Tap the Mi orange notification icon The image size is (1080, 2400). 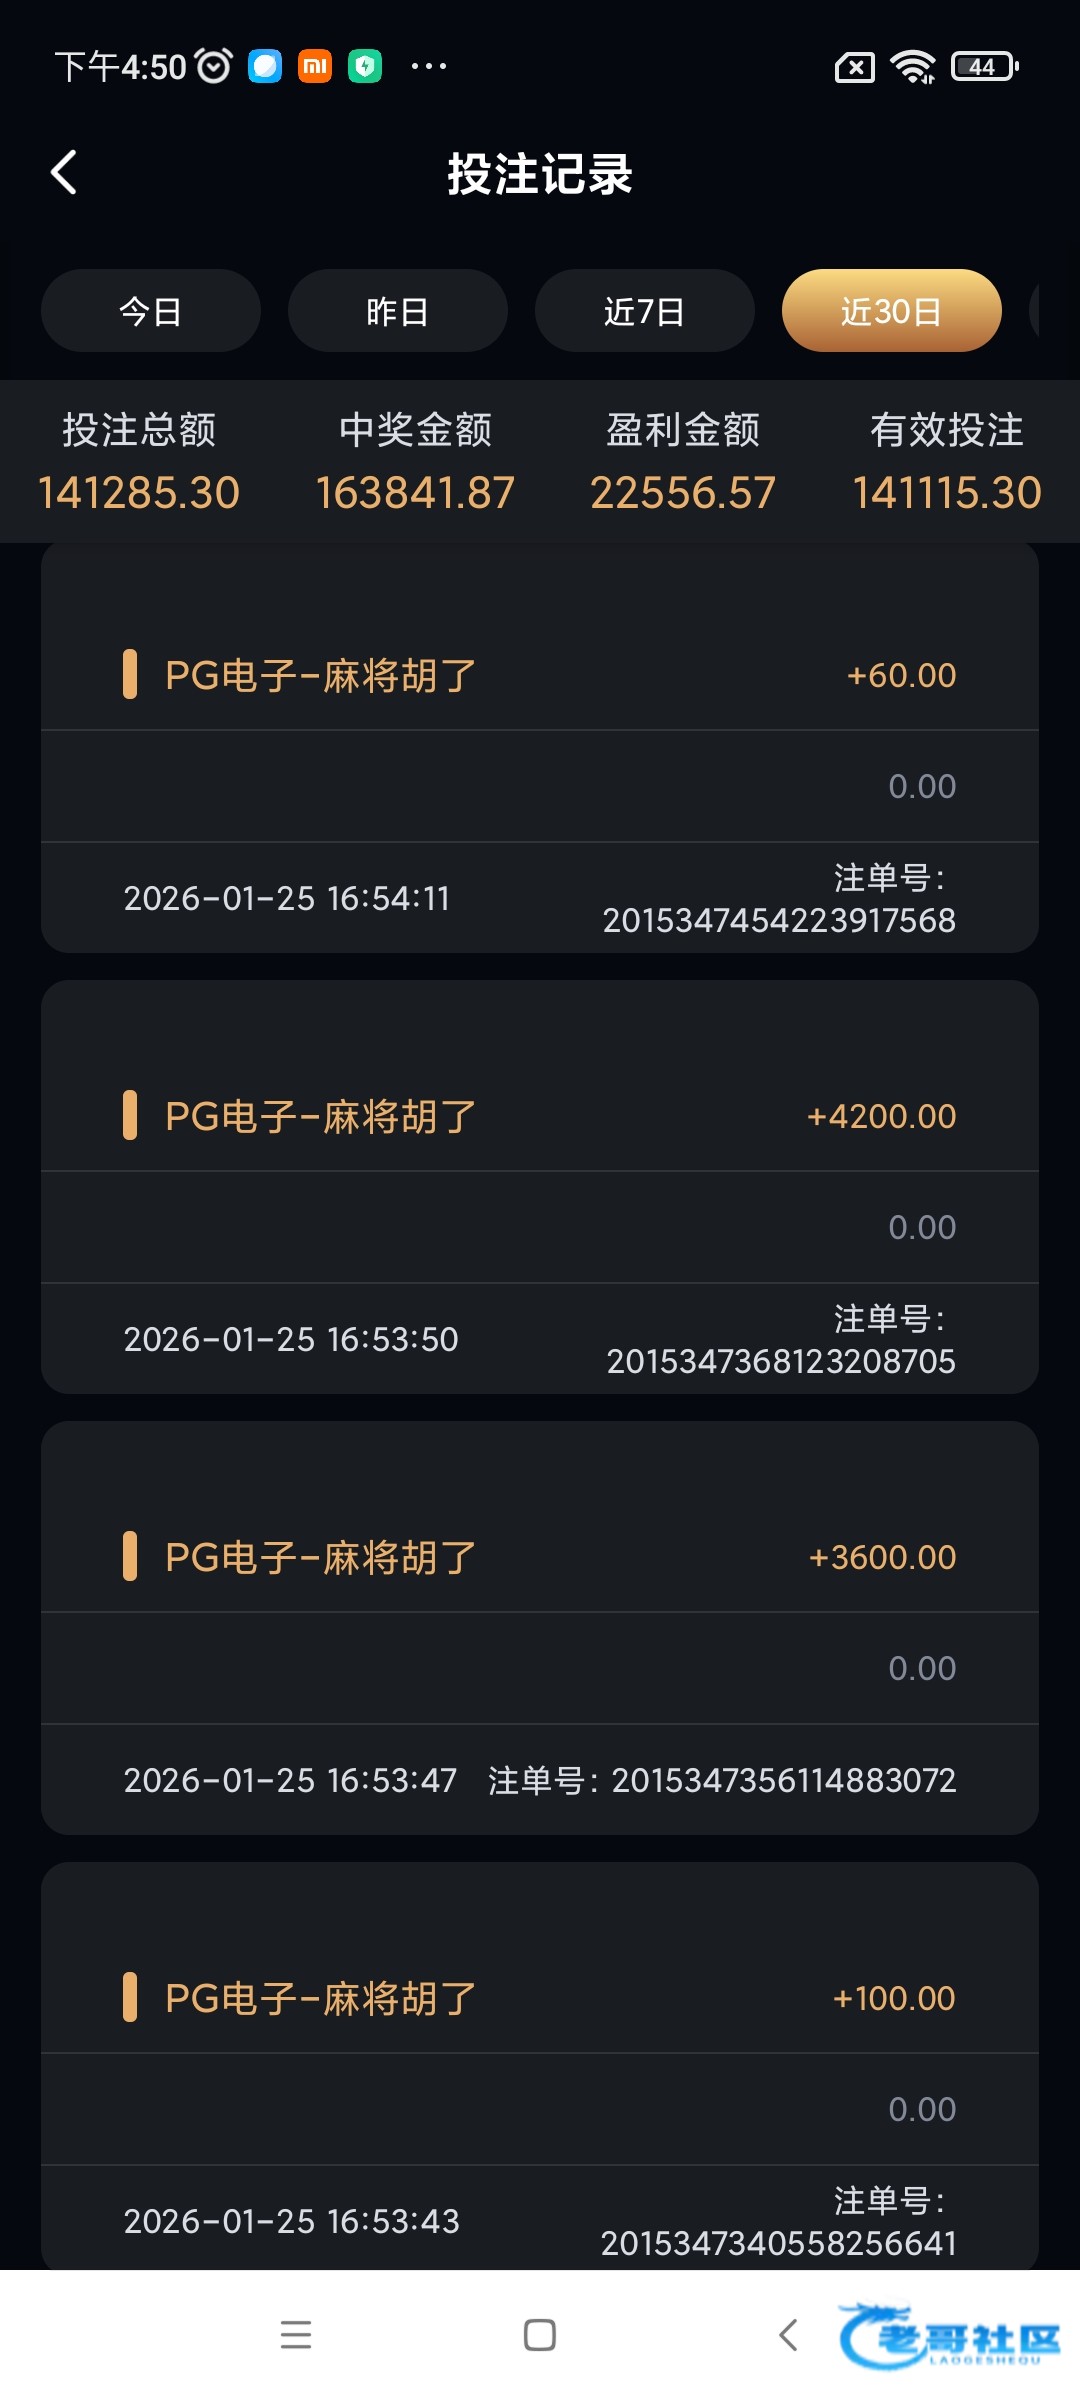(x=315, y=66)
